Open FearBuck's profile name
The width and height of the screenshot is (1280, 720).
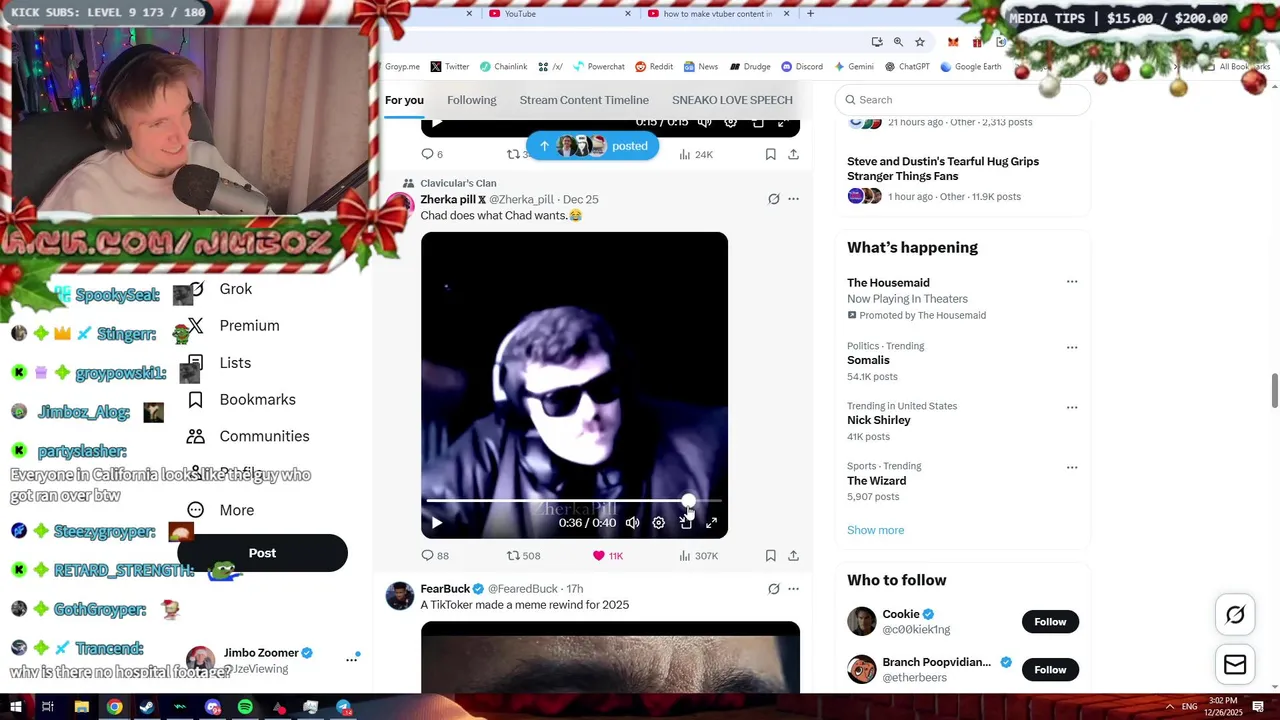(x=445, y=589)
